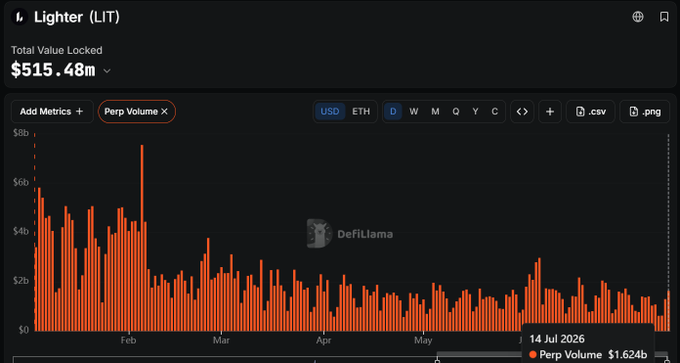Screen dimensions: 680x363
Task: Click the Feb x-axis label
Action: [128, 340]
